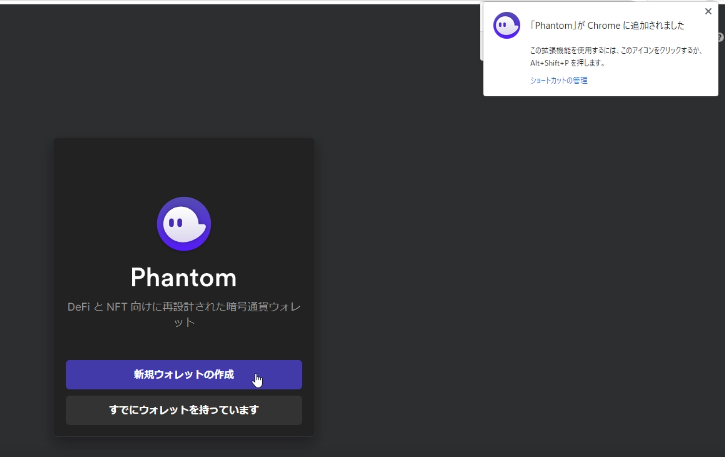Viewport: 725px width, 457px height.
Task: Click the Phantom ghost icon in popup
Action: point(506,25)
